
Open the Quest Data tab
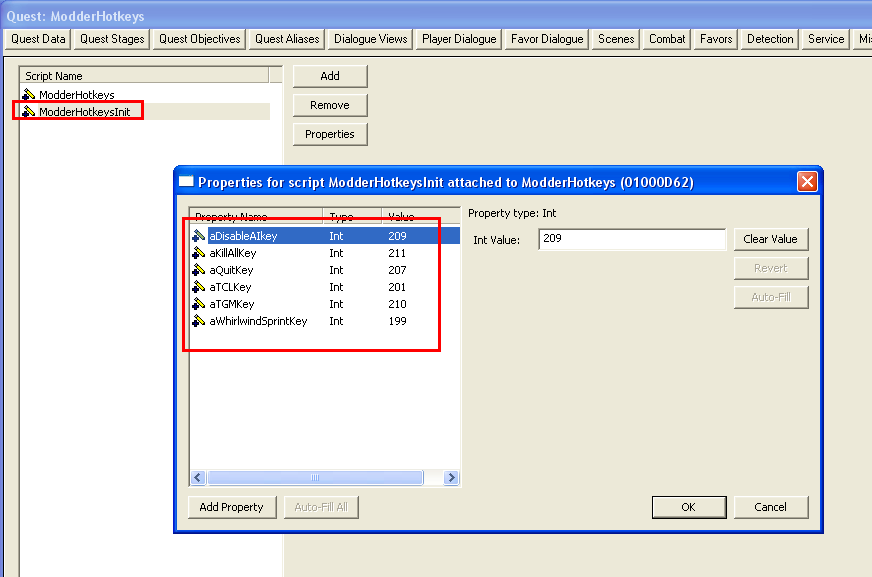(x=38, y=39)
